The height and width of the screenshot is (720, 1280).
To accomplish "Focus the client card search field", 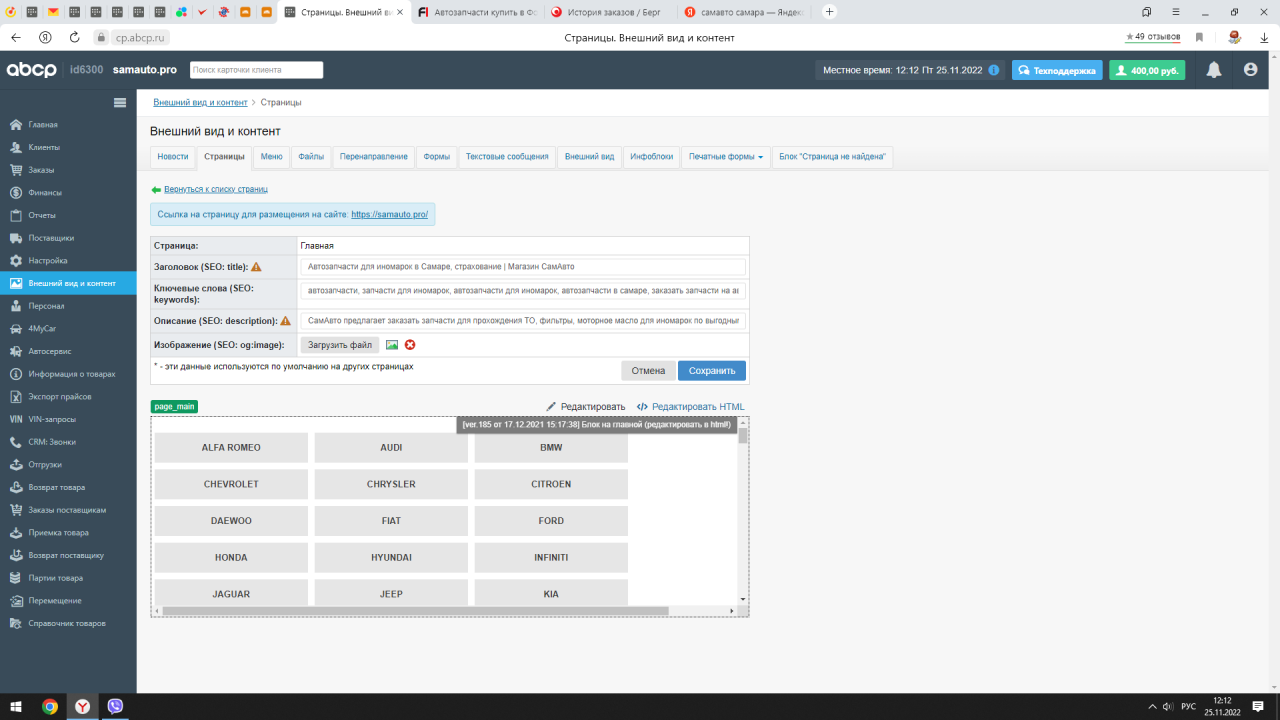I will click(x=256, y=70).
